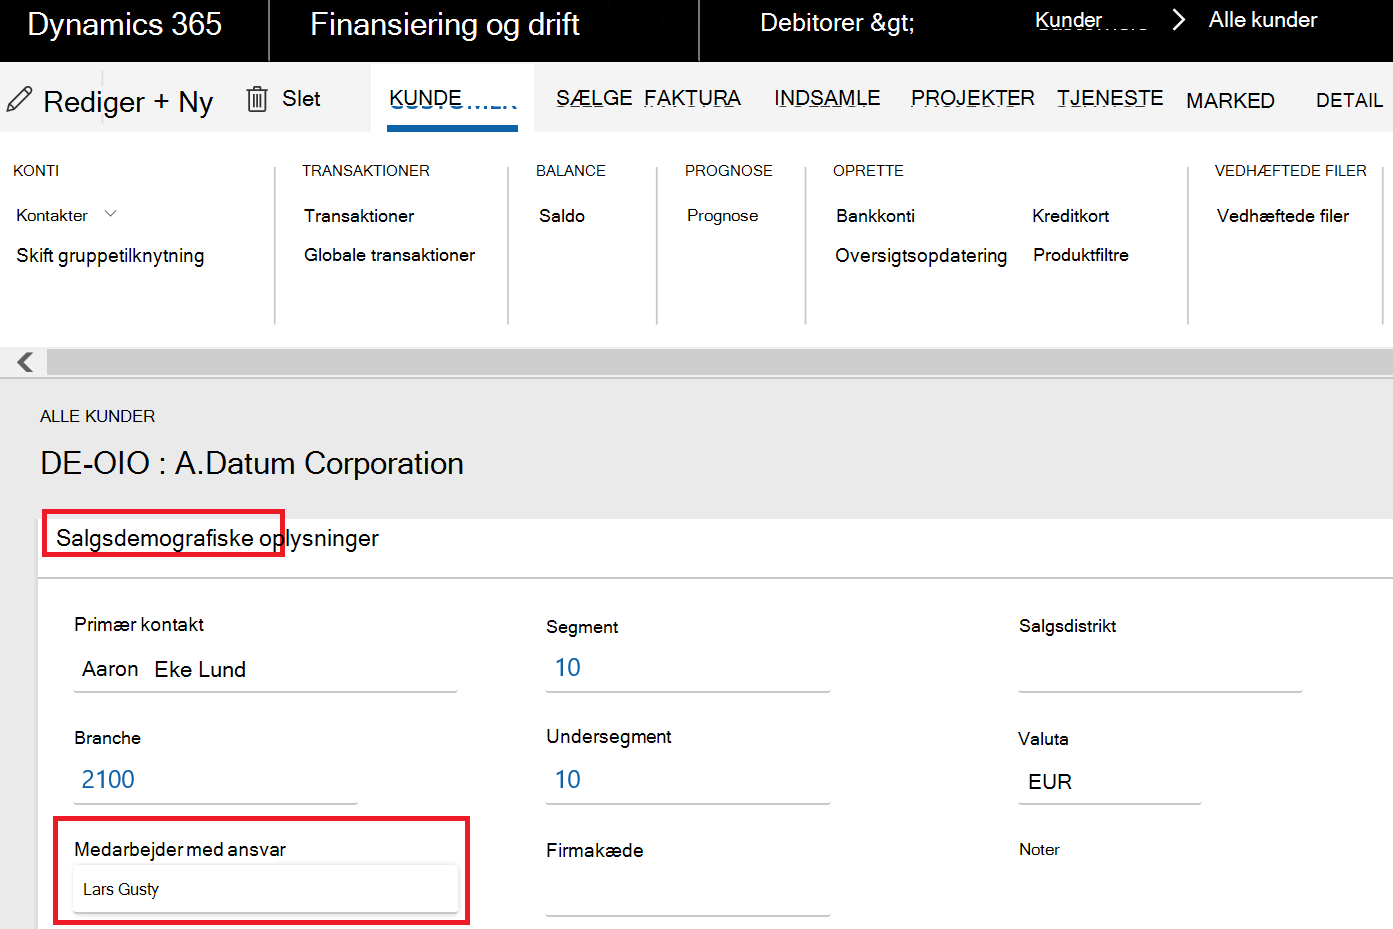Click the Medarbejder med ansvar field
The width and height of the screenshot is (1393, 929).
(x=265, y=889)
